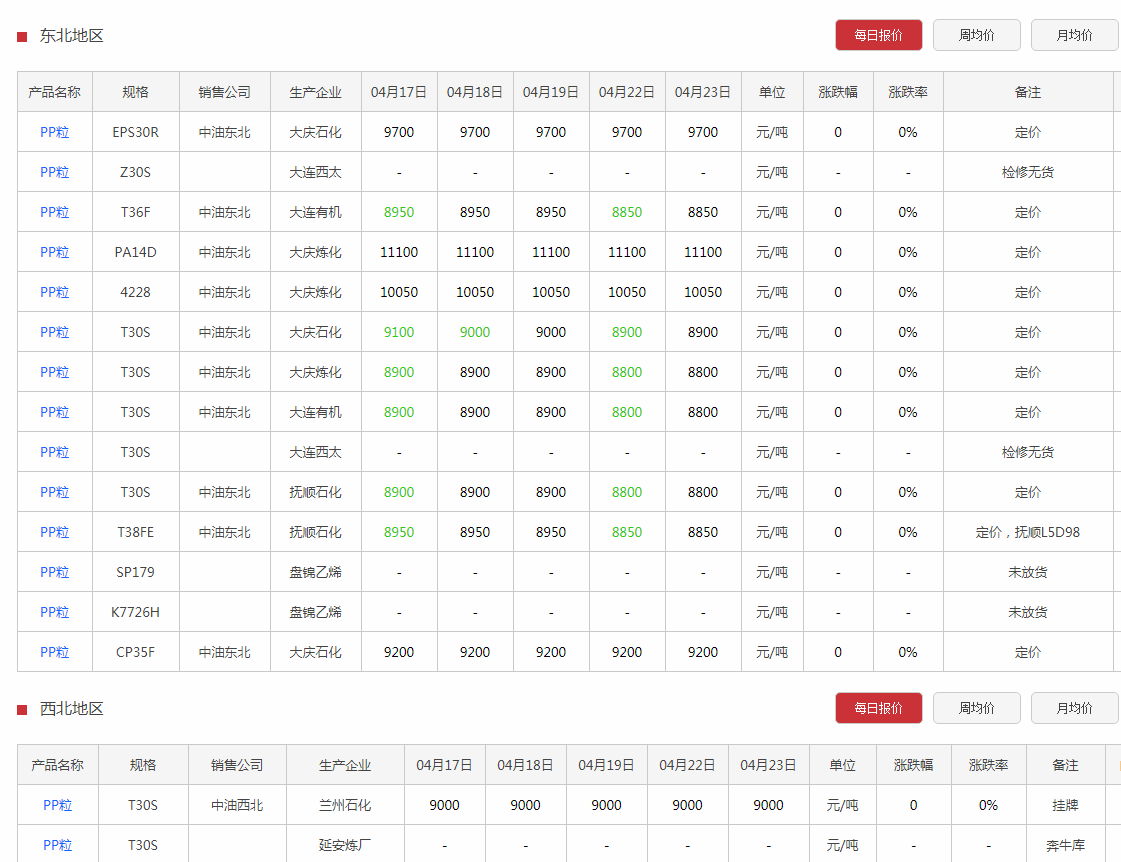Click green 8850 price in T36F row
This screenshot has width=1121, height=862.
(627, 212)
